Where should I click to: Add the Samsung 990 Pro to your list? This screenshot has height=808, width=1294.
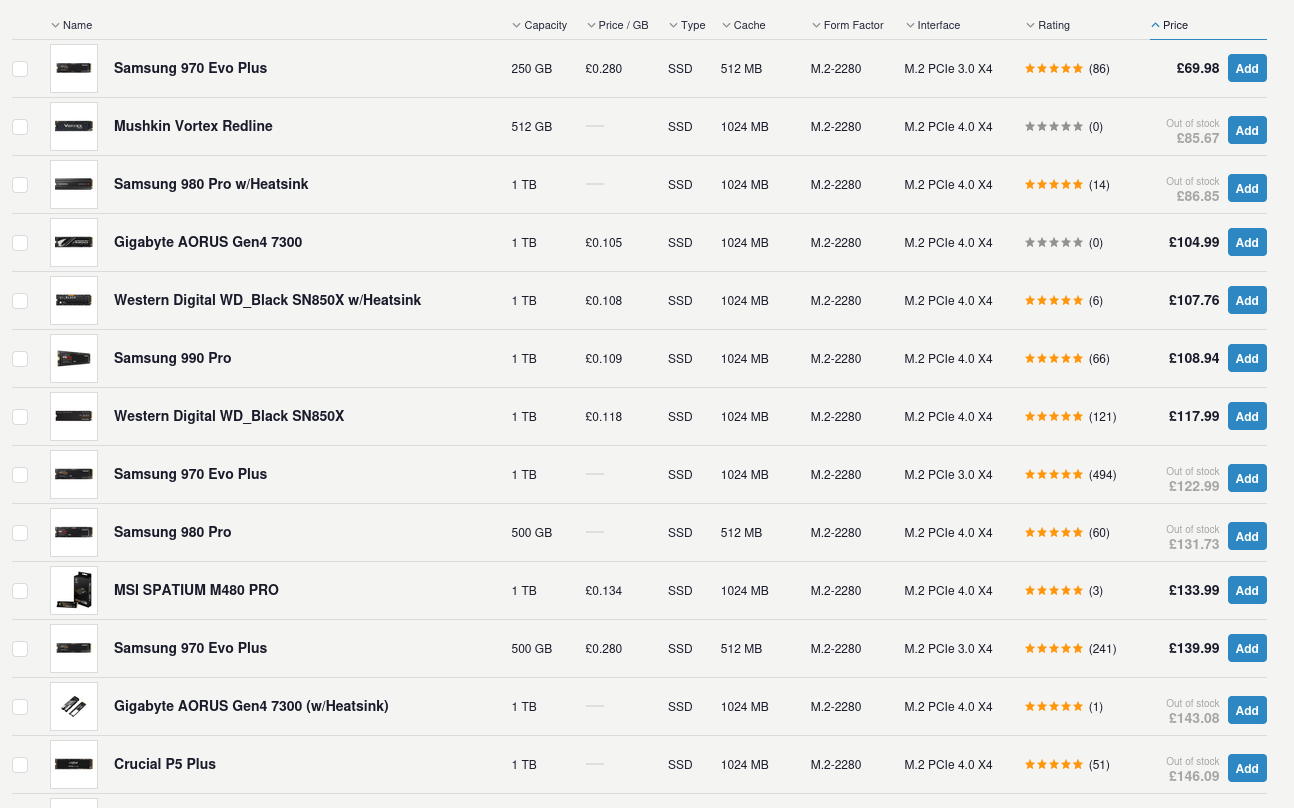pos(1246,358)
